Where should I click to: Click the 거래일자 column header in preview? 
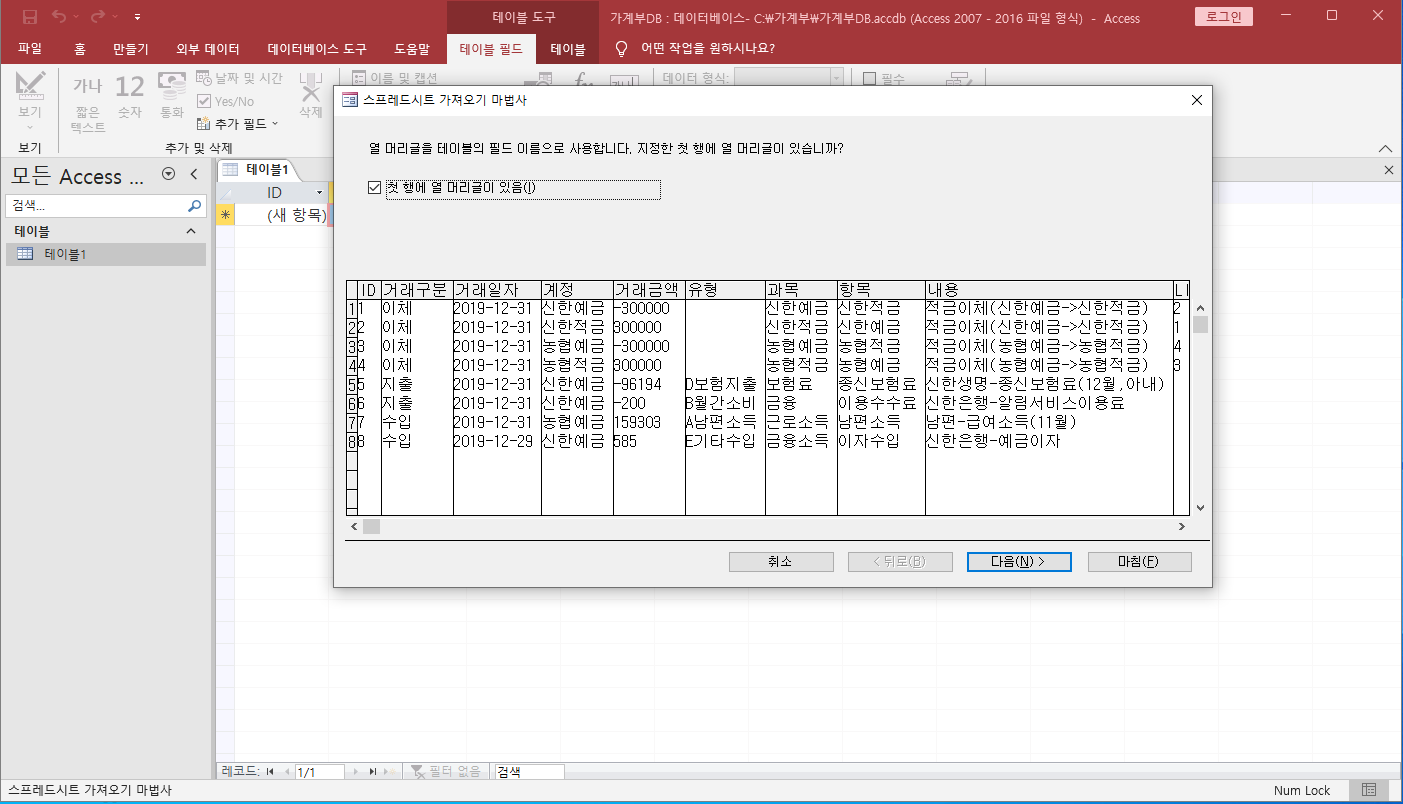(497, 290)
